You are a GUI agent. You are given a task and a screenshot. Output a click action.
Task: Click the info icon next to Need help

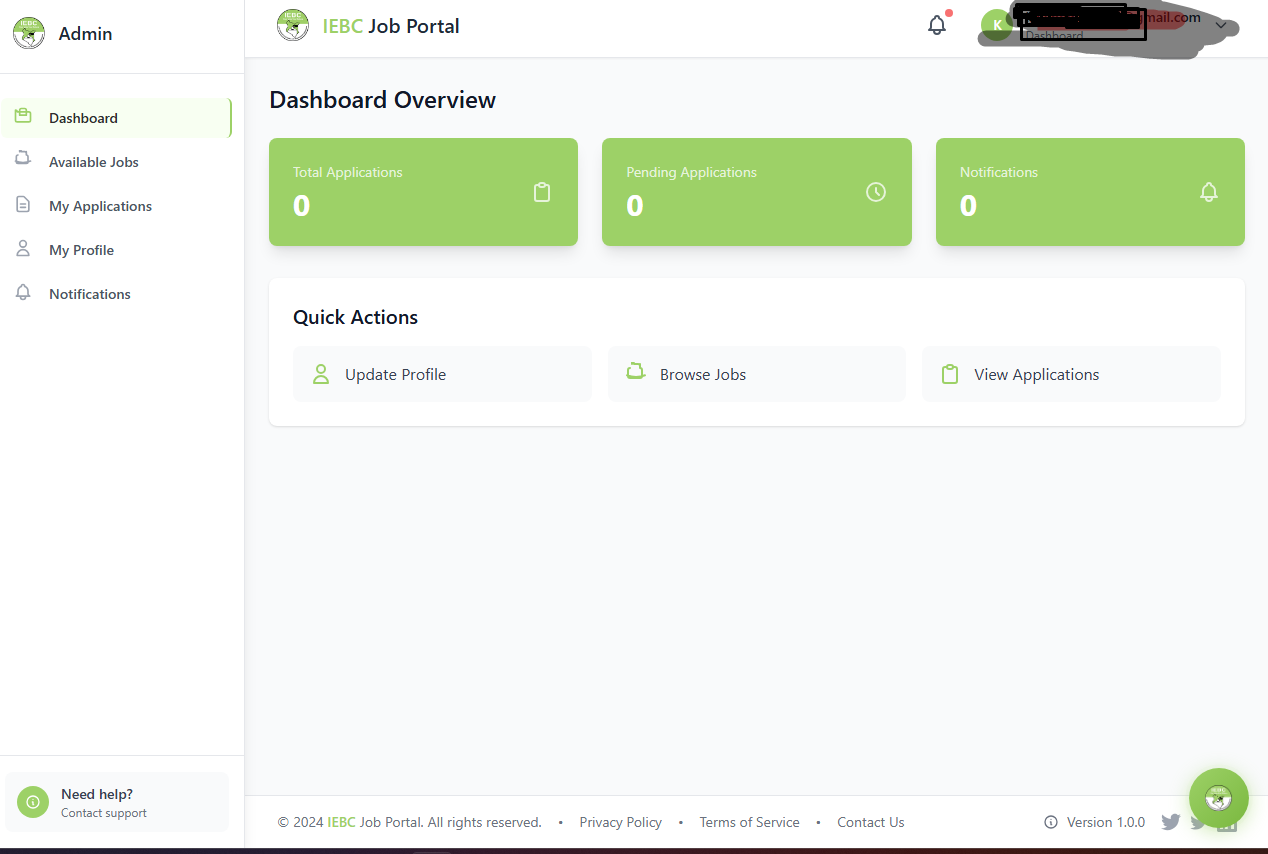pos(33,802)
